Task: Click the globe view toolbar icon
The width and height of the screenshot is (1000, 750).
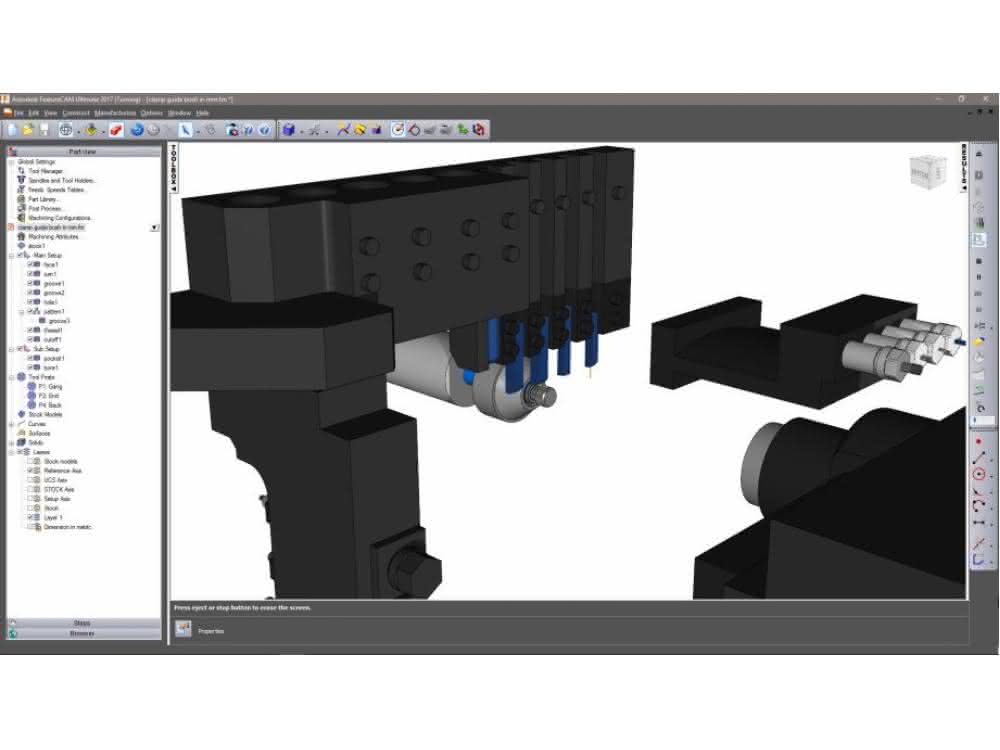Action: [x=66, y=130]
